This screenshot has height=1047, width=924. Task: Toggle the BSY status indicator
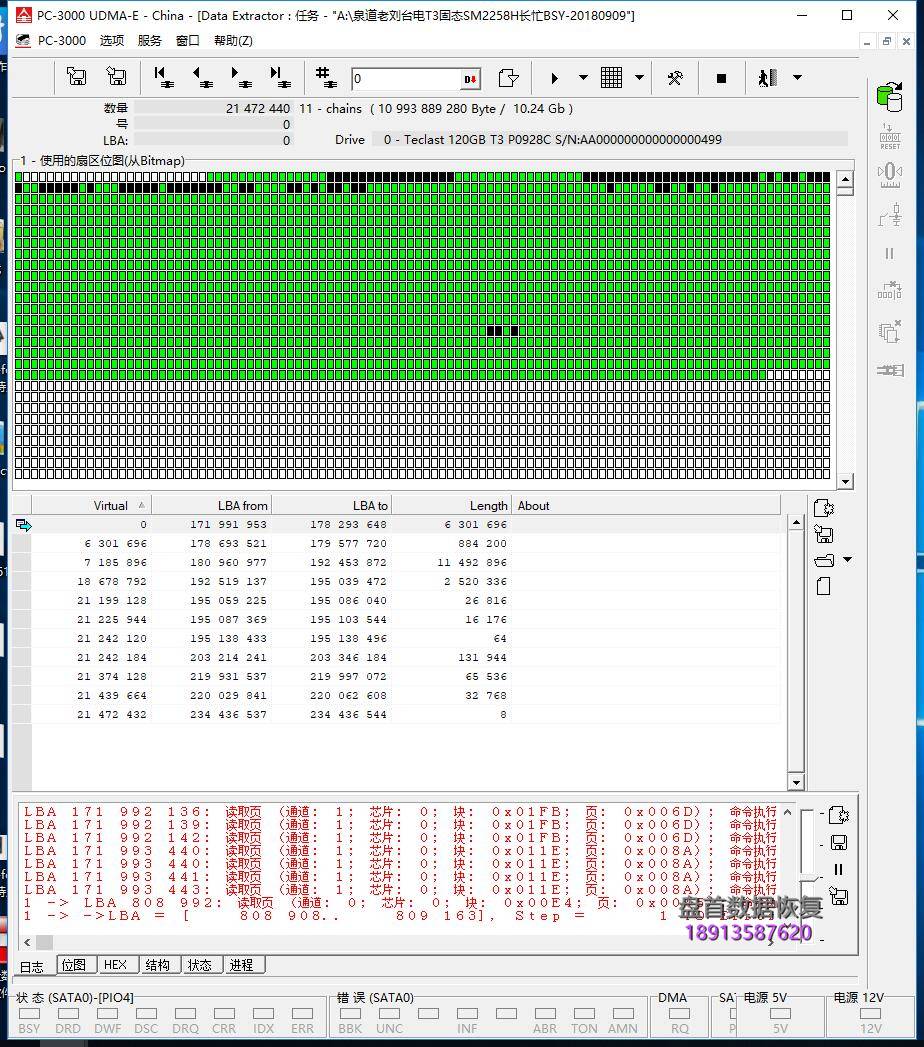29,1014
